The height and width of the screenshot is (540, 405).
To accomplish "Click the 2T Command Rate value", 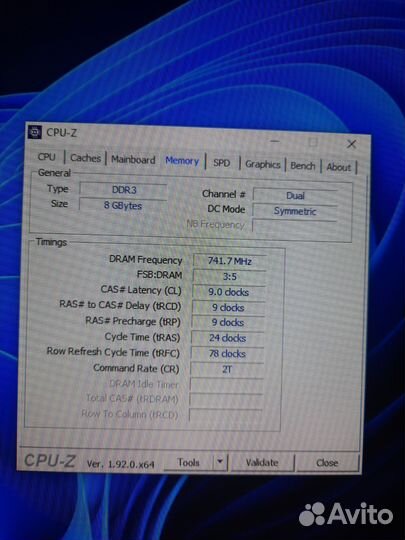I will [x=227, y=370].
